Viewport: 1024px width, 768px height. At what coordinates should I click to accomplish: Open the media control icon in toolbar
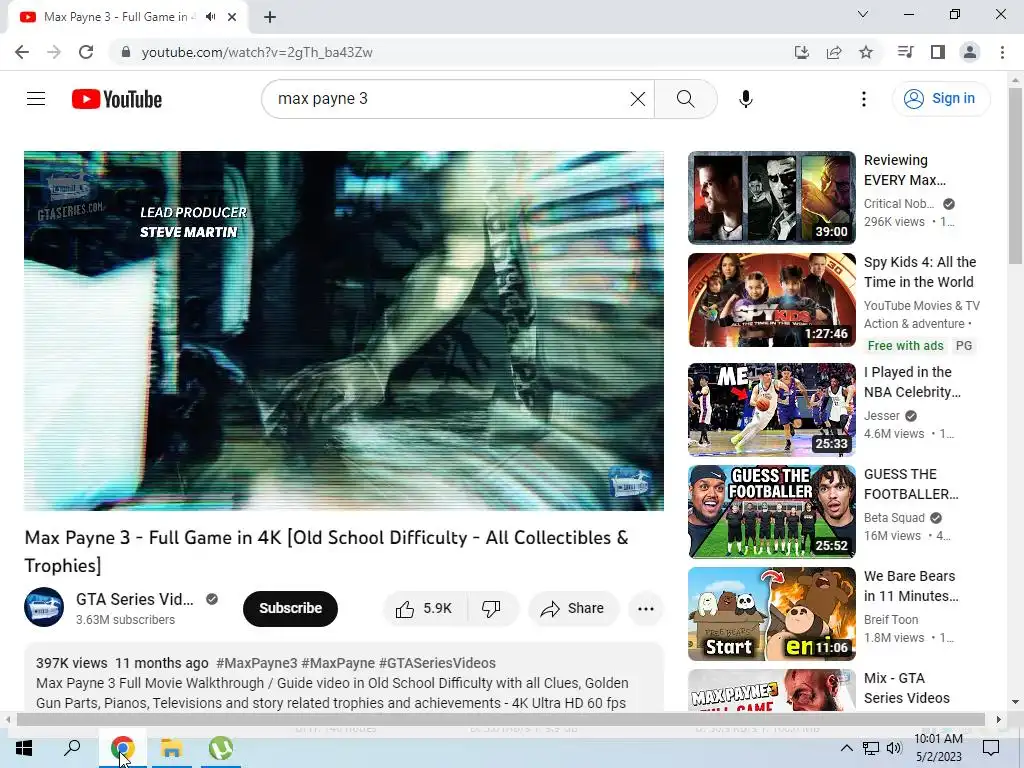click(x=905, y=52)
